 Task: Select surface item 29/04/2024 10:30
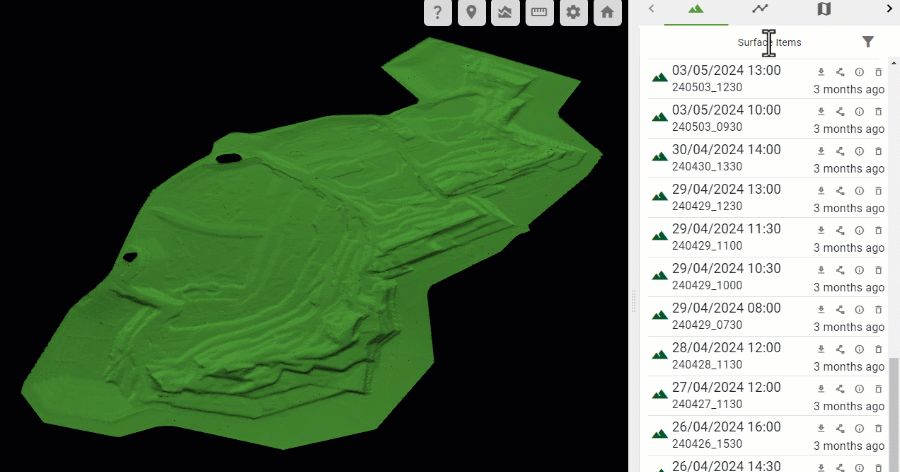tap(767, 277)
